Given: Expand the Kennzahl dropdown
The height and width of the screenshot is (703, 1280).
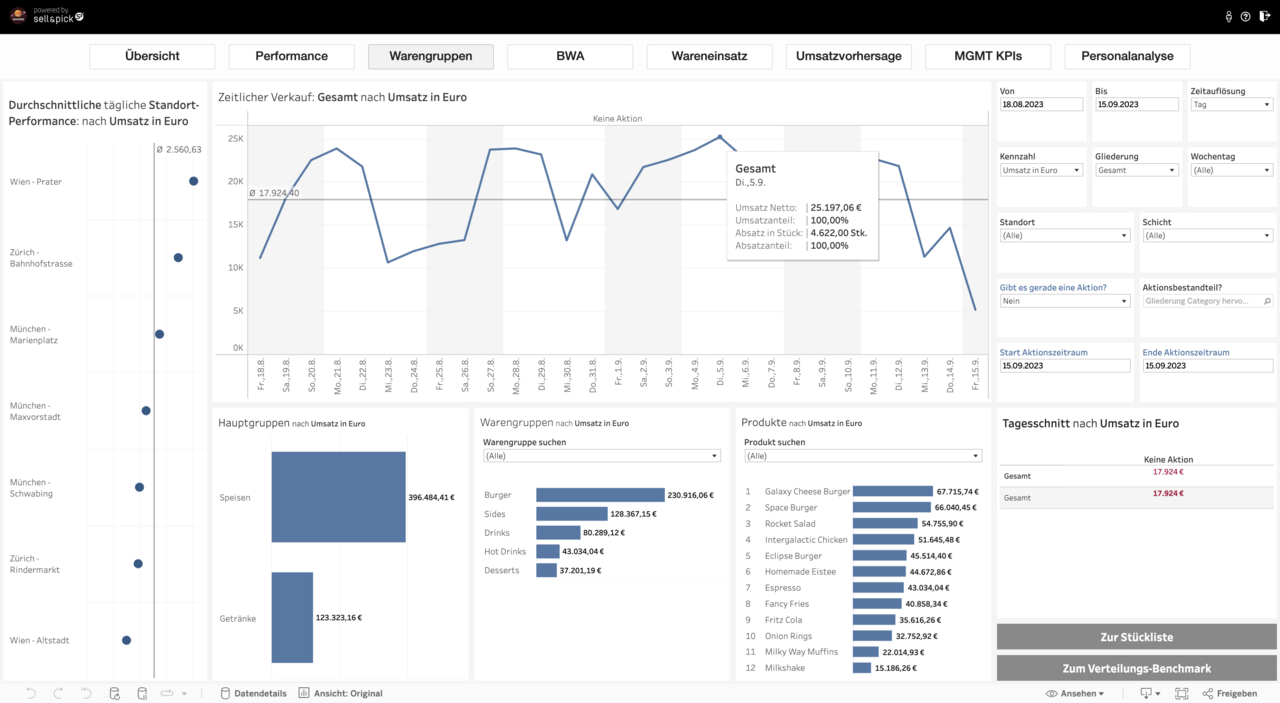Looking at the screenshot, I should (1041, 170).
